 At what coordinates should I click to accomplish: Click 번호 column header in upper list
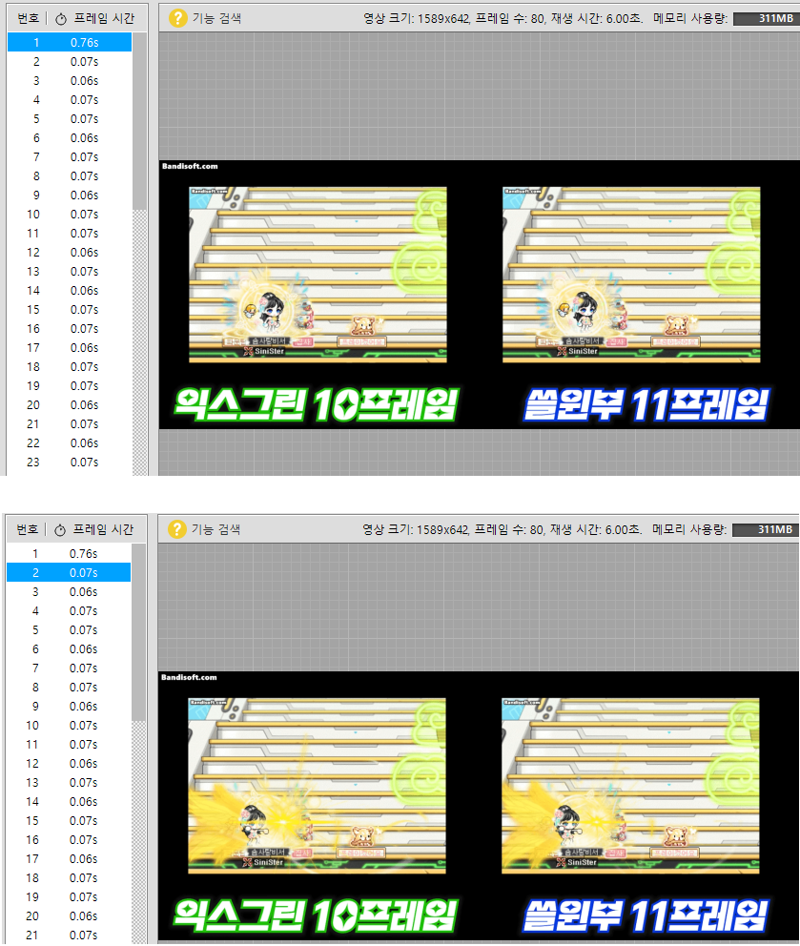tap(28, 19)
